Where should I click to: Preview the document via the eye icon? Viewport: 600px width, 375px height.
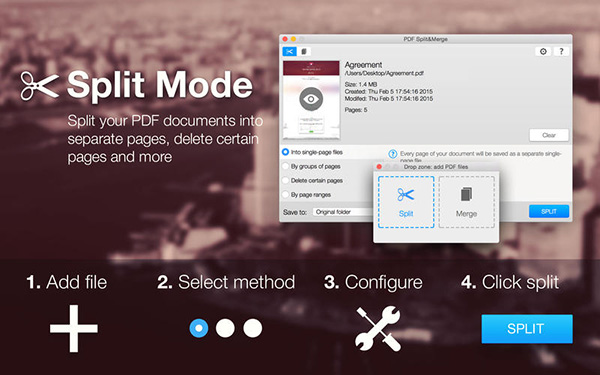click(311, 99)
